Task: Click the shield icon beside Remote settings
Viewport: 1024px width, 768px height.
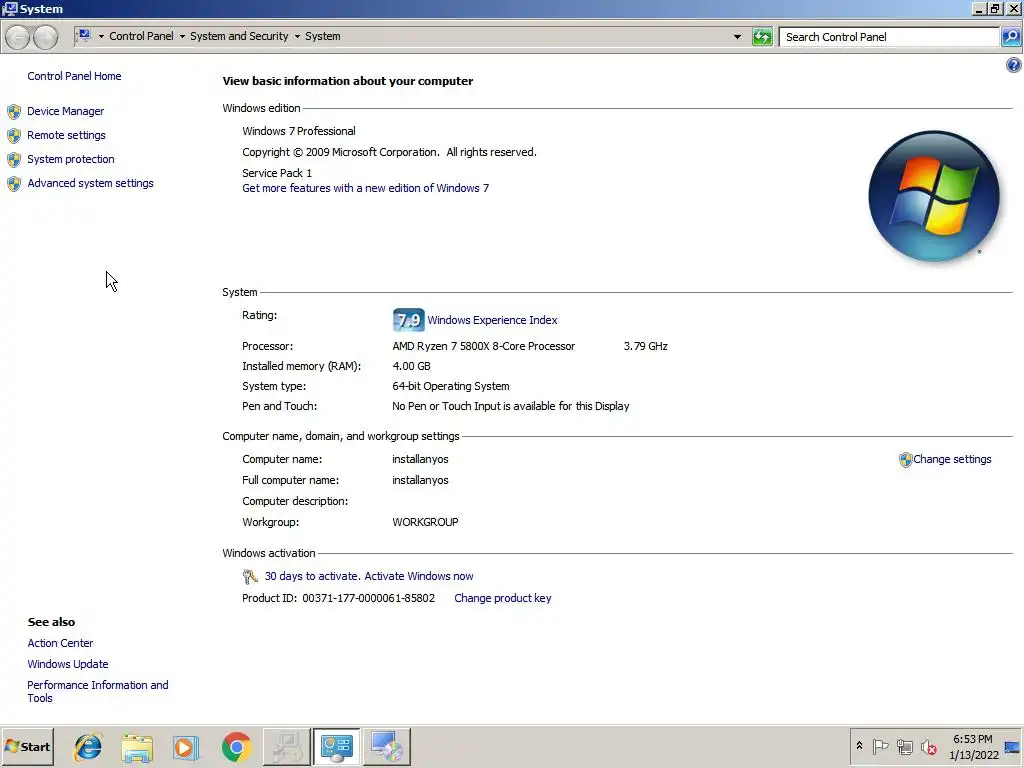Action: point(14,136)
